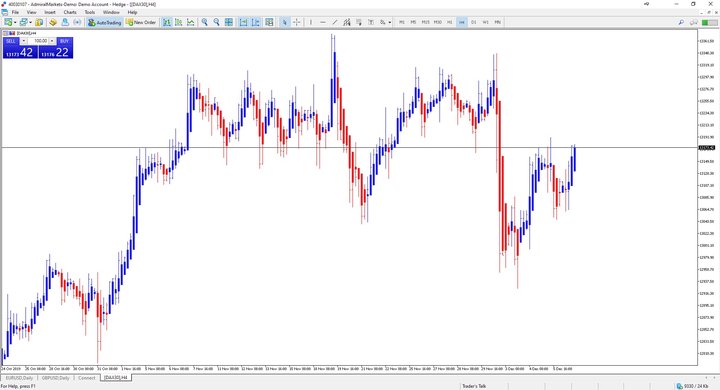The height and width of the screenshot is (390, 720).
Task: Open the indicators list toolbar icon
Action: click(x=269, y=22)
